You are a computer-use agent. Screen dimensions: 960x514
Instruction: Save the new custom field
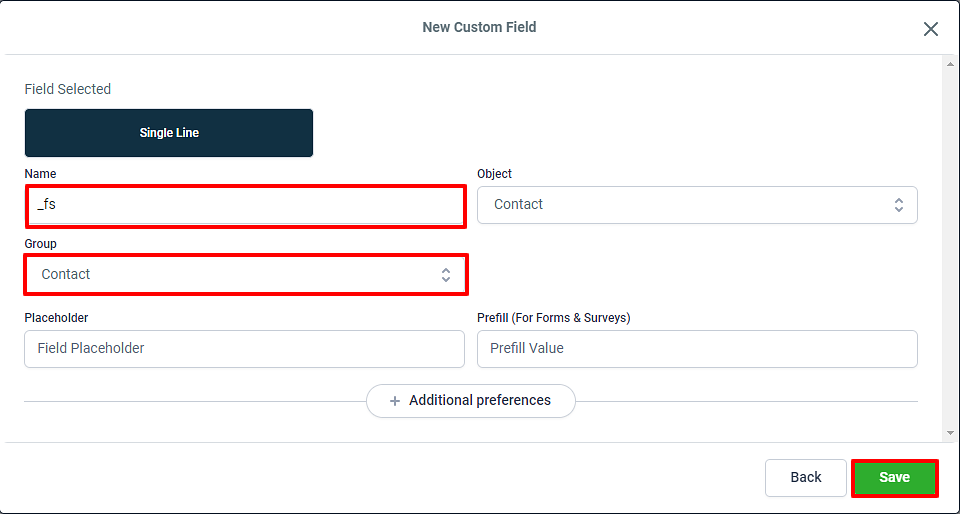point(894,478)
